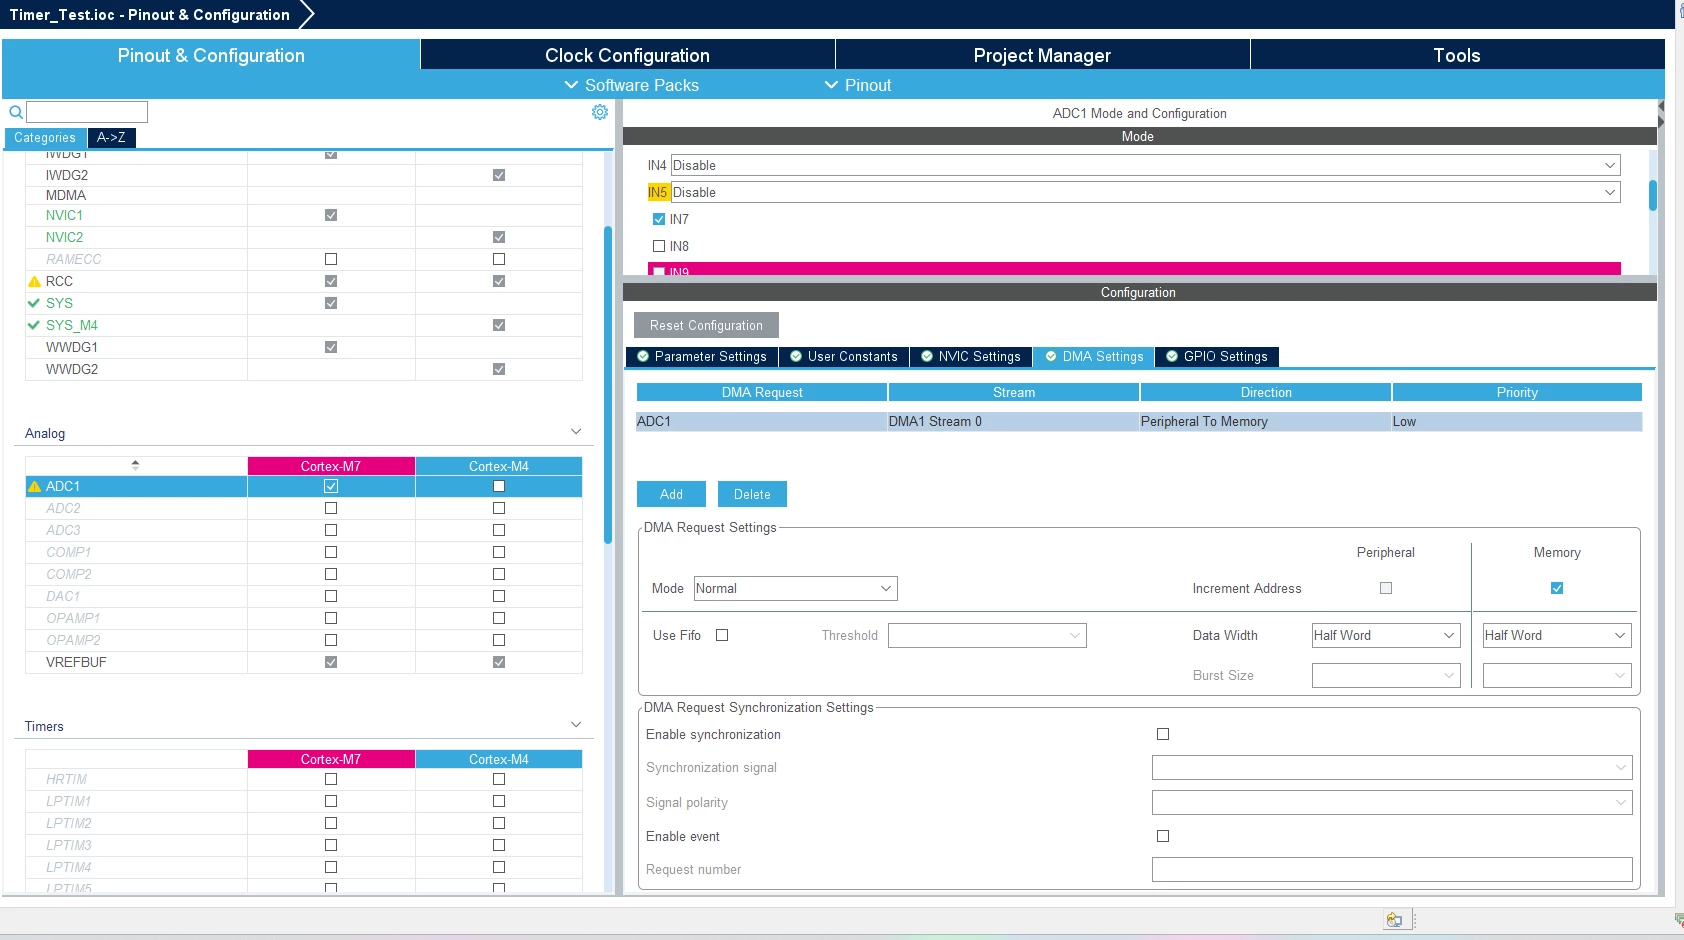This screenshot has height=940, width=1684.
Task: Click the sort arrows icon above ADC1
Action: click(135, 465)
